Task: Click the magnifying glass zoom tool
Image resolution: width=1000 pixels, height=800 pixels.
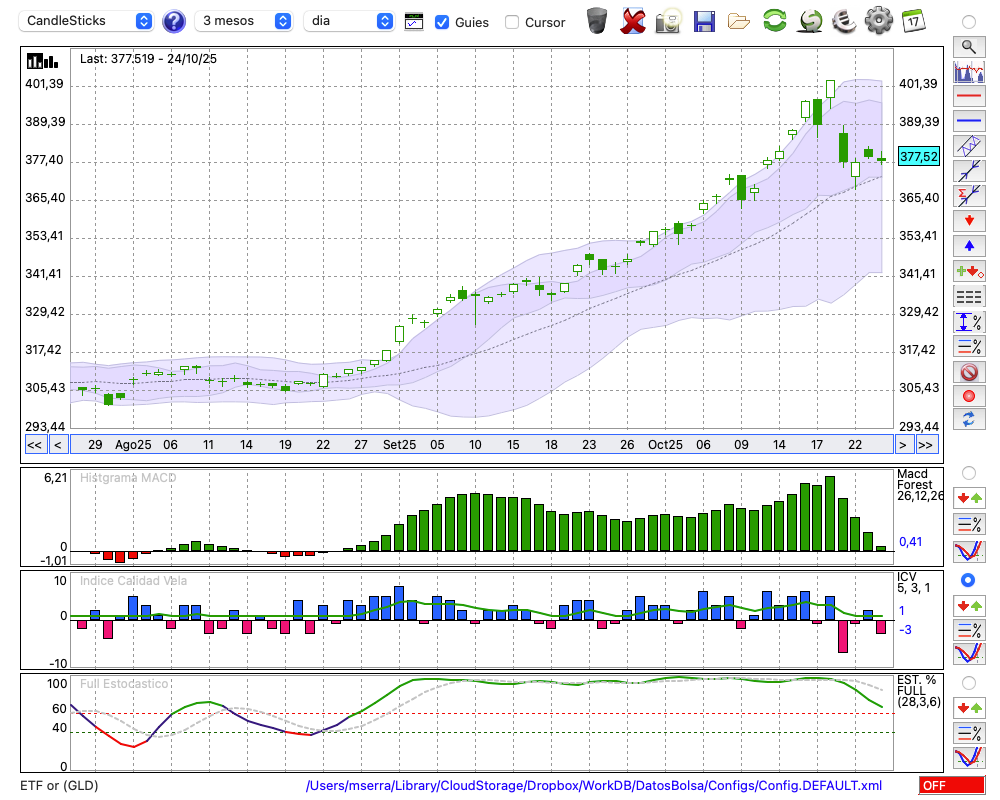Action: (968, 46)
